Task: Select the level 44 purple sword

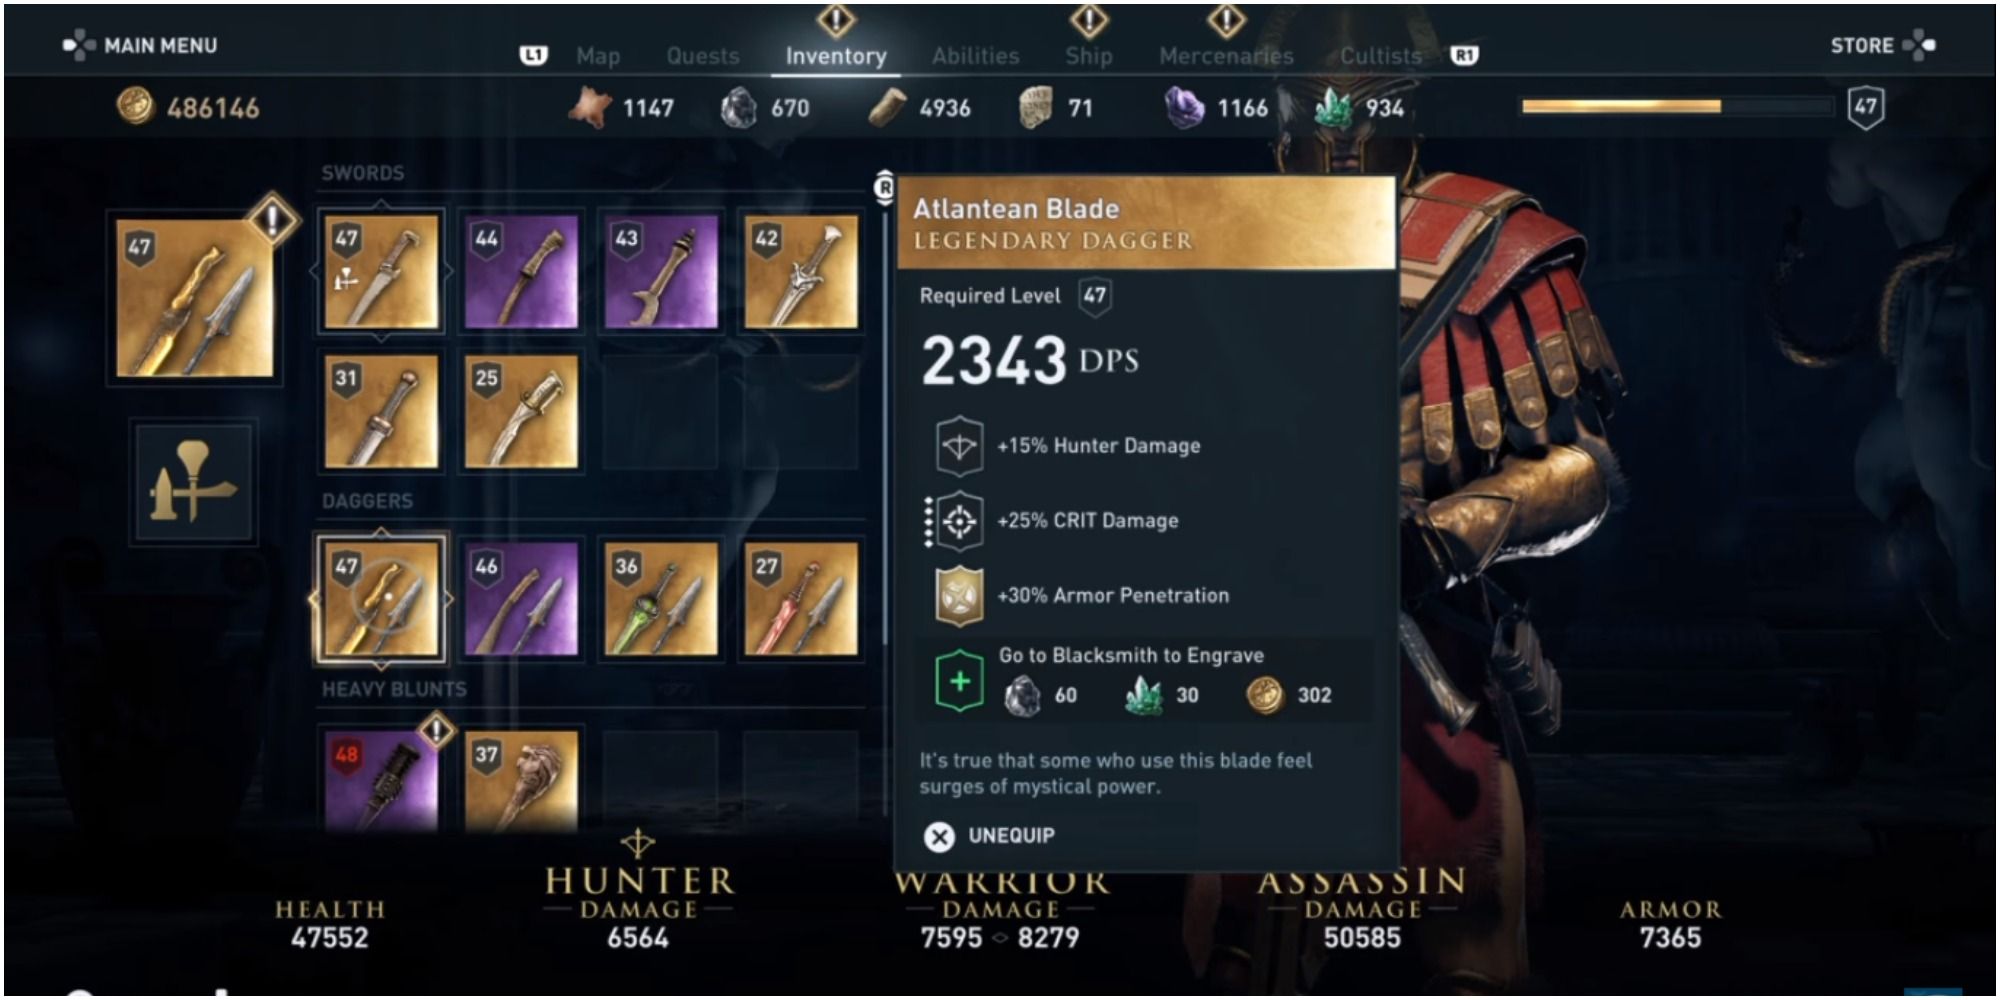Action: coord(521,272)
